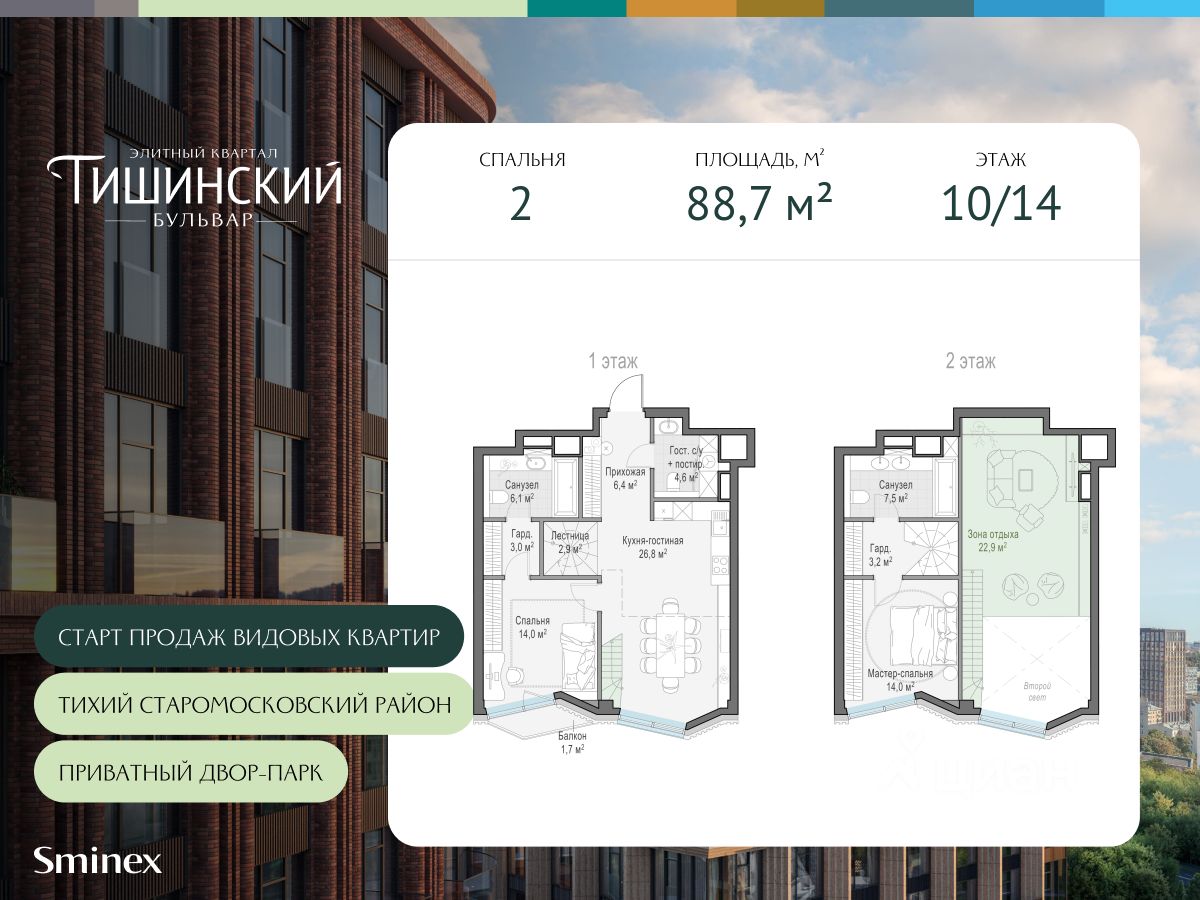The width and height of the screenshot is (1200, 900).
Task: Select the 'Приватный двор-парк' badge
Action: 189,772
